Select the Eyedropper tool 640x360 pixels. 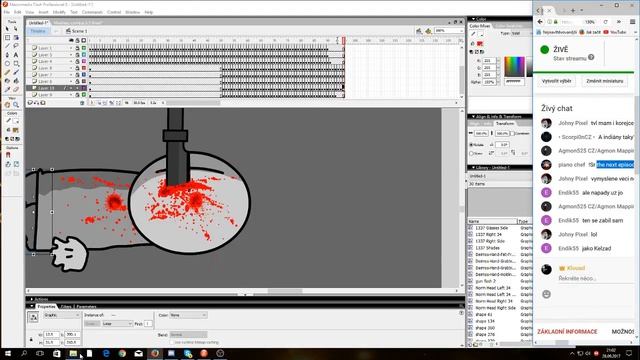pos(7,89)
